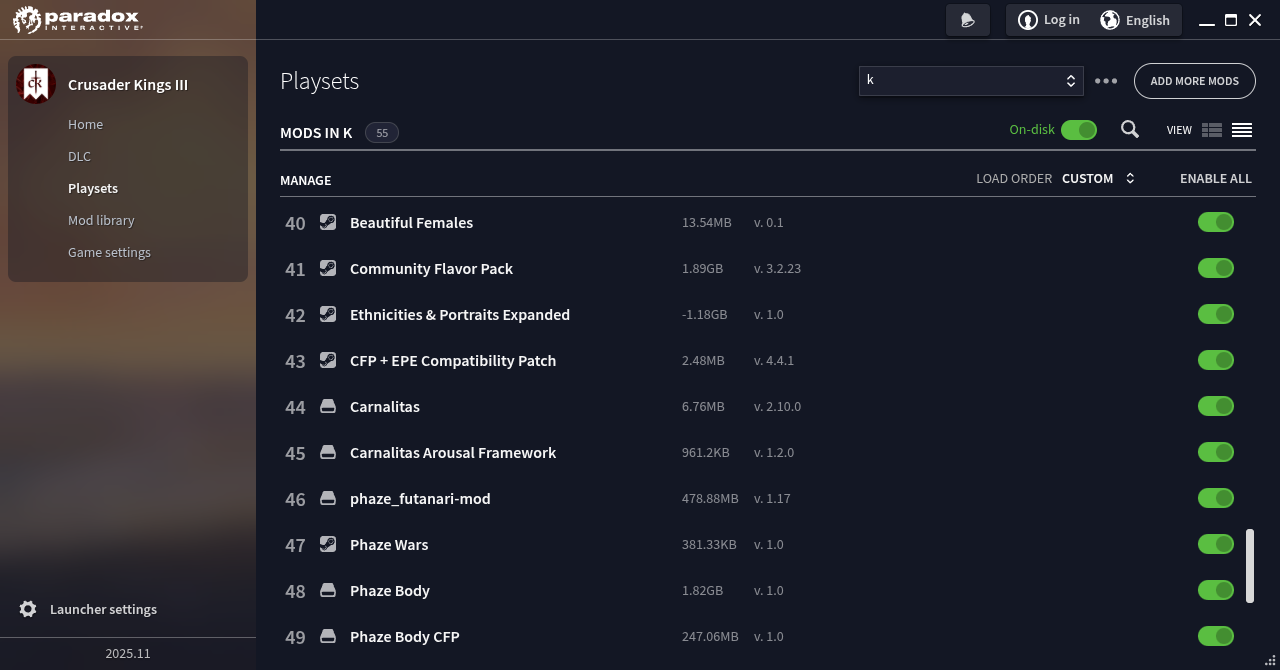The image size is (1280, 670).
Task: Toggle the Phaze Body mod switch
Action: click(x=1216, y=590)
